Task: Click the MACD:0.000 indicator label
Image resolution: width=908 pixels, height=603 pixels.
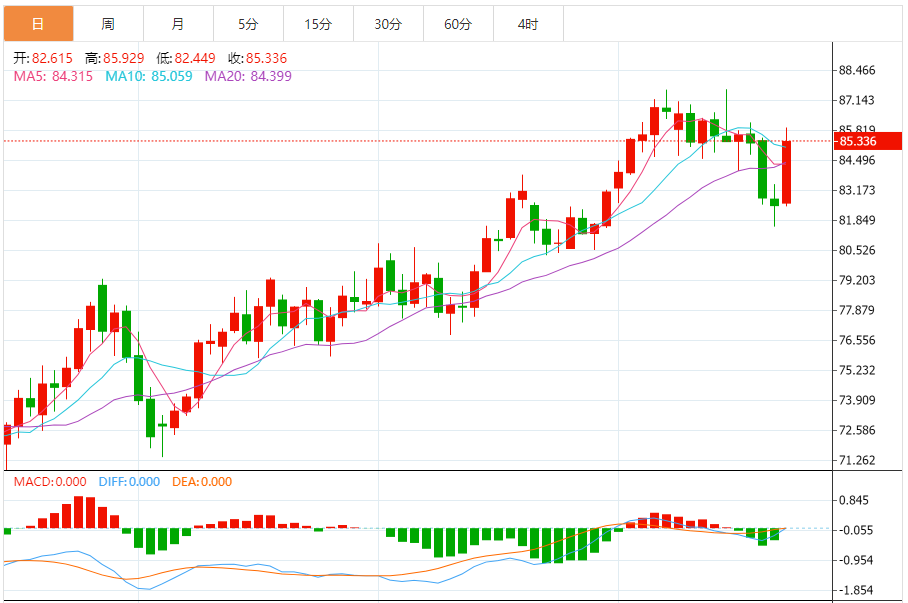Action: pyautogui.click(x=50, y=482)
